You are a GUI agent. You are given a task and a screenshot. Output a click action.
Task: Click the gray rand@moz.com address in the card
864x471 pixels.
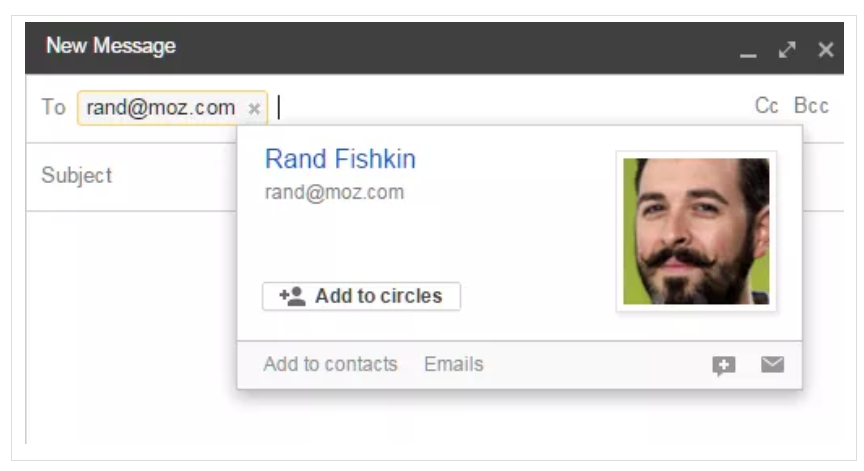(334, 193)
